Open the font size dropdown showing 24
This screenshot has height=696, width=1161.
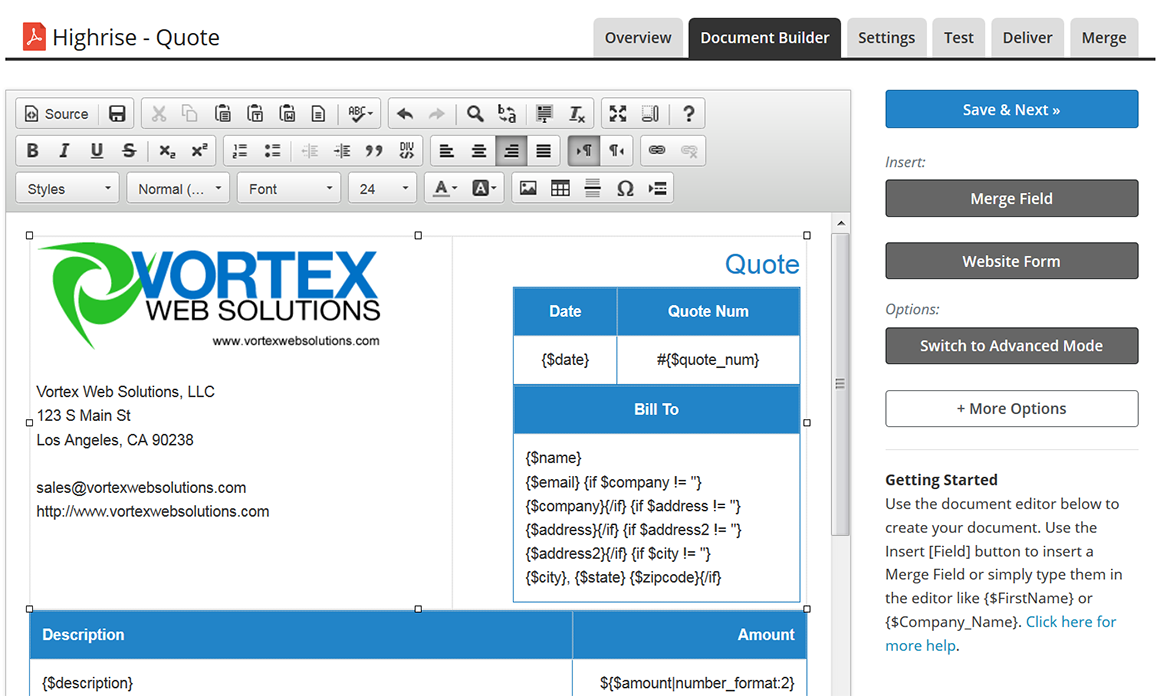click(381, 188)
